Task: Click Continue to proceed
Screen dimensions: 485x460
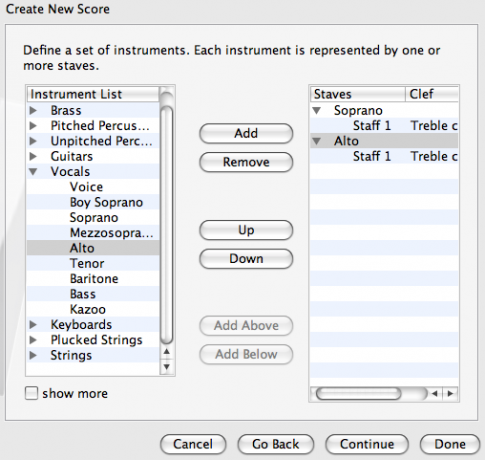Action: click(x=367, y=444)
